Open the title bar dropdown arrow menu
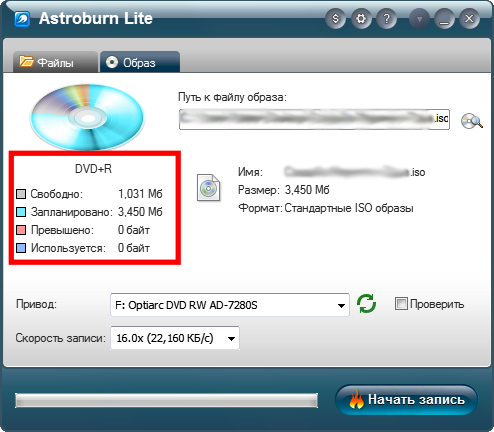Image resolution: width=494 pixels, height=432 pixels. pos(419,19)
